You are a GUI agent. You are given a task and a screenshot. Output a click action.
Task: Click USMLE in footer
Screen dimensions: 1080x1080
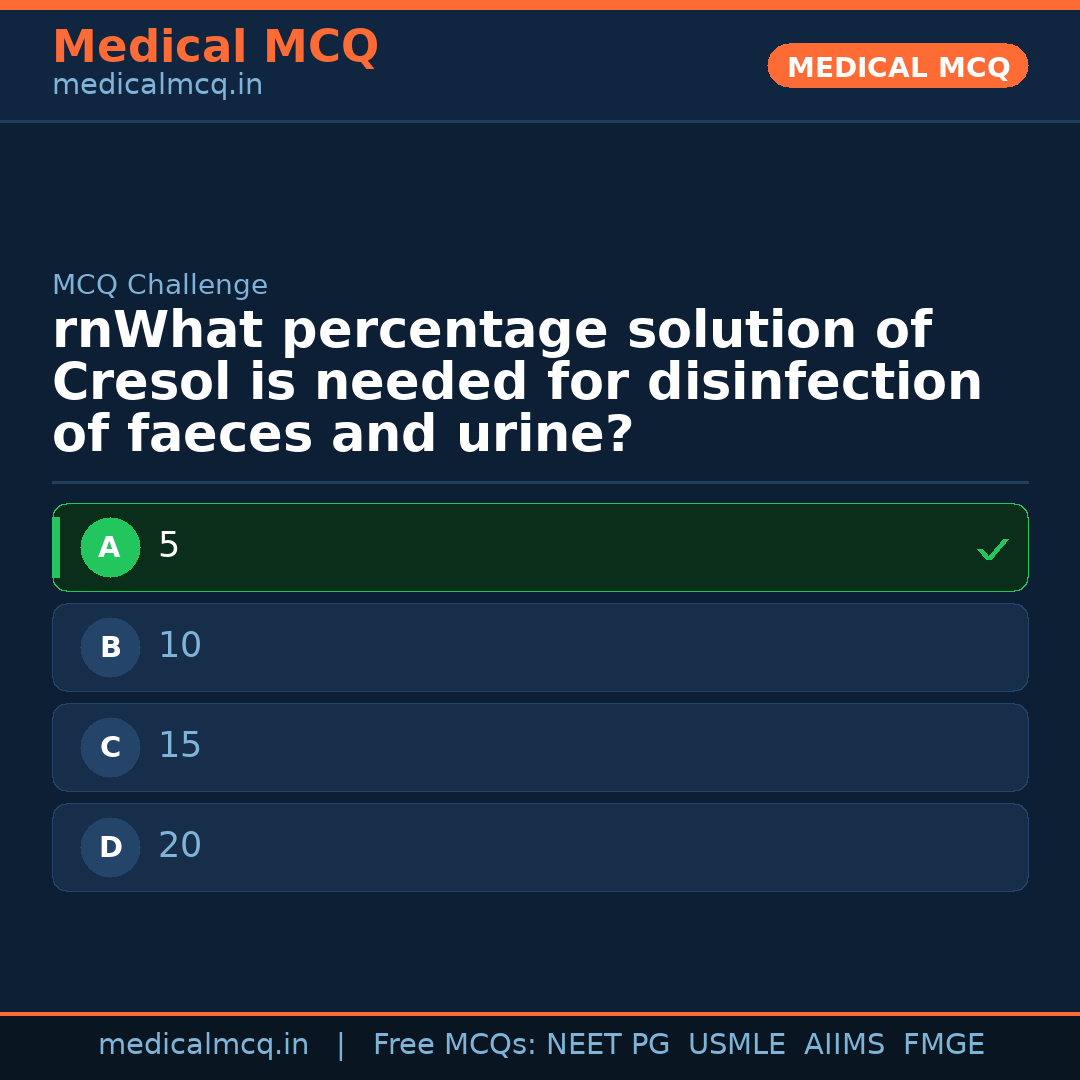[x=736, y=1045]
